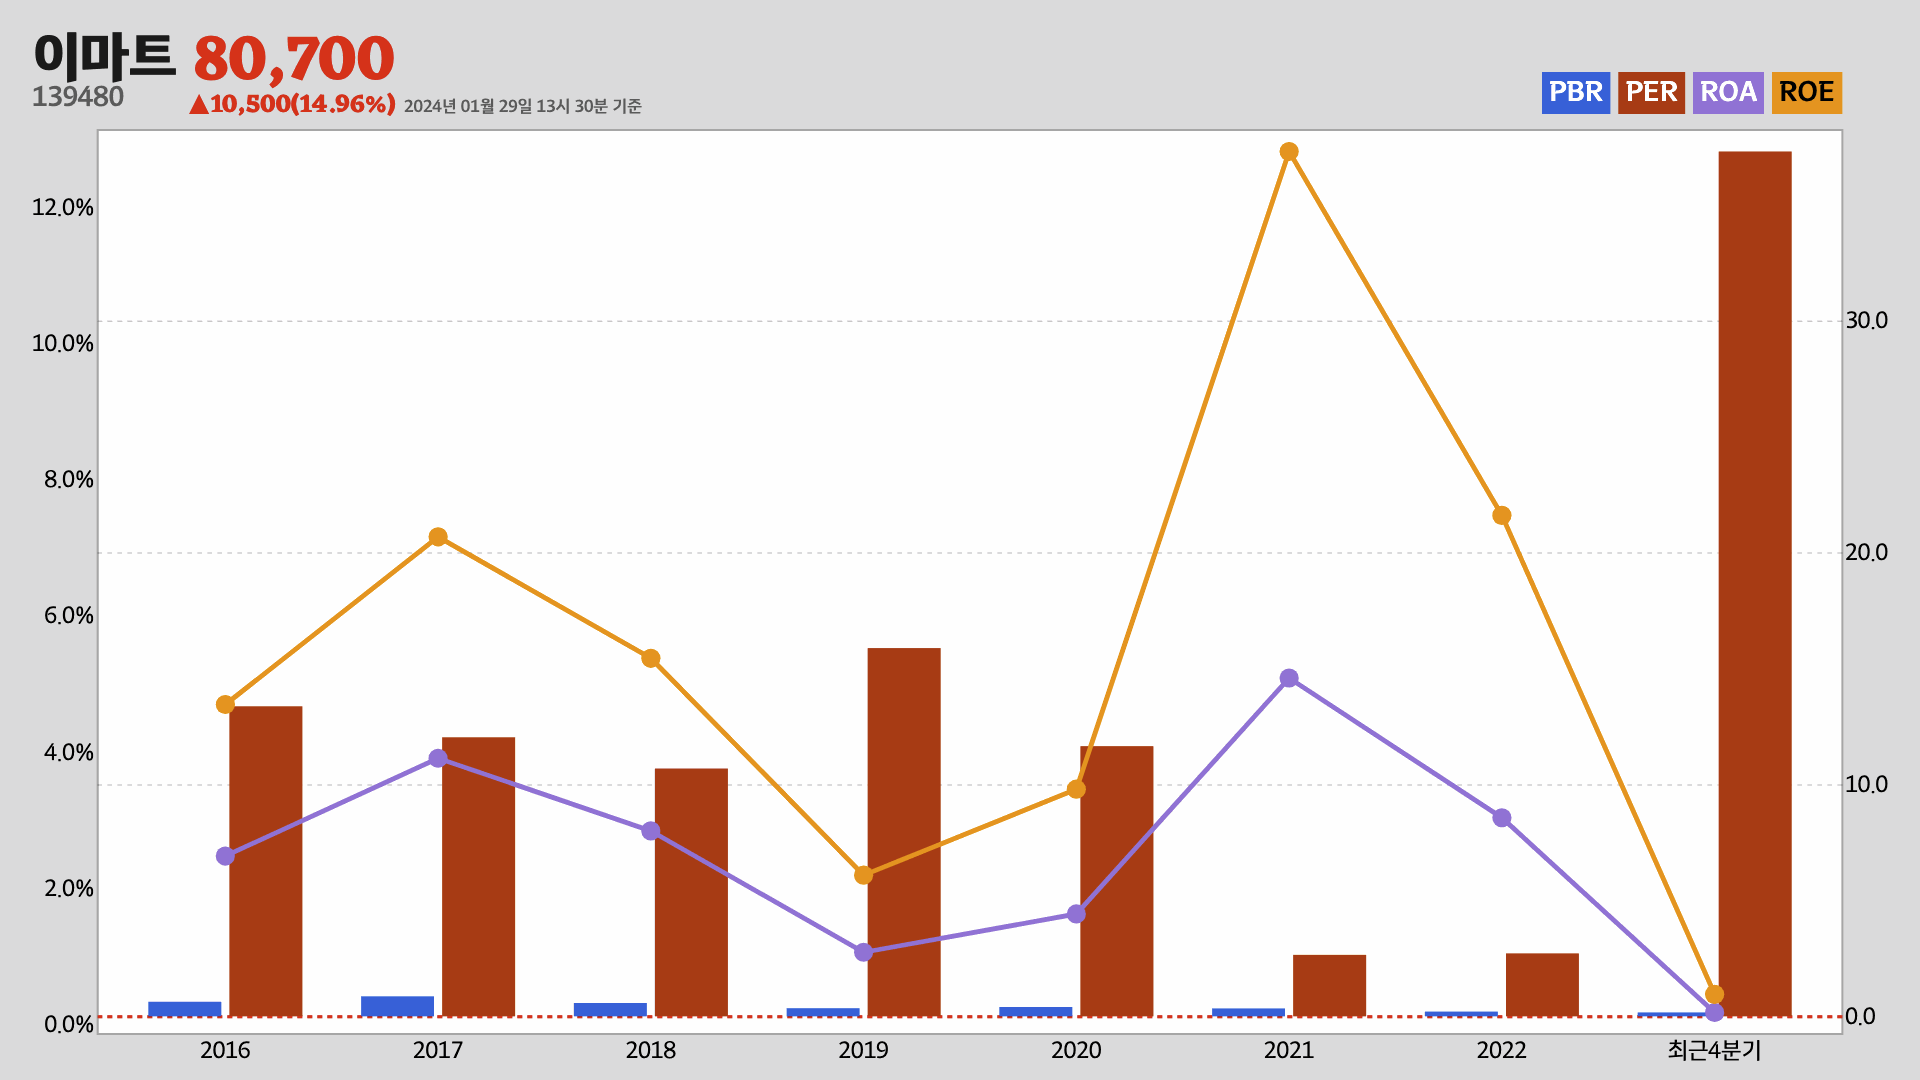Image resolution: width=1920 pixels, height=1080 pixels.
Task: Select the 2020 blue PBR bar
Action: 1036,1012
